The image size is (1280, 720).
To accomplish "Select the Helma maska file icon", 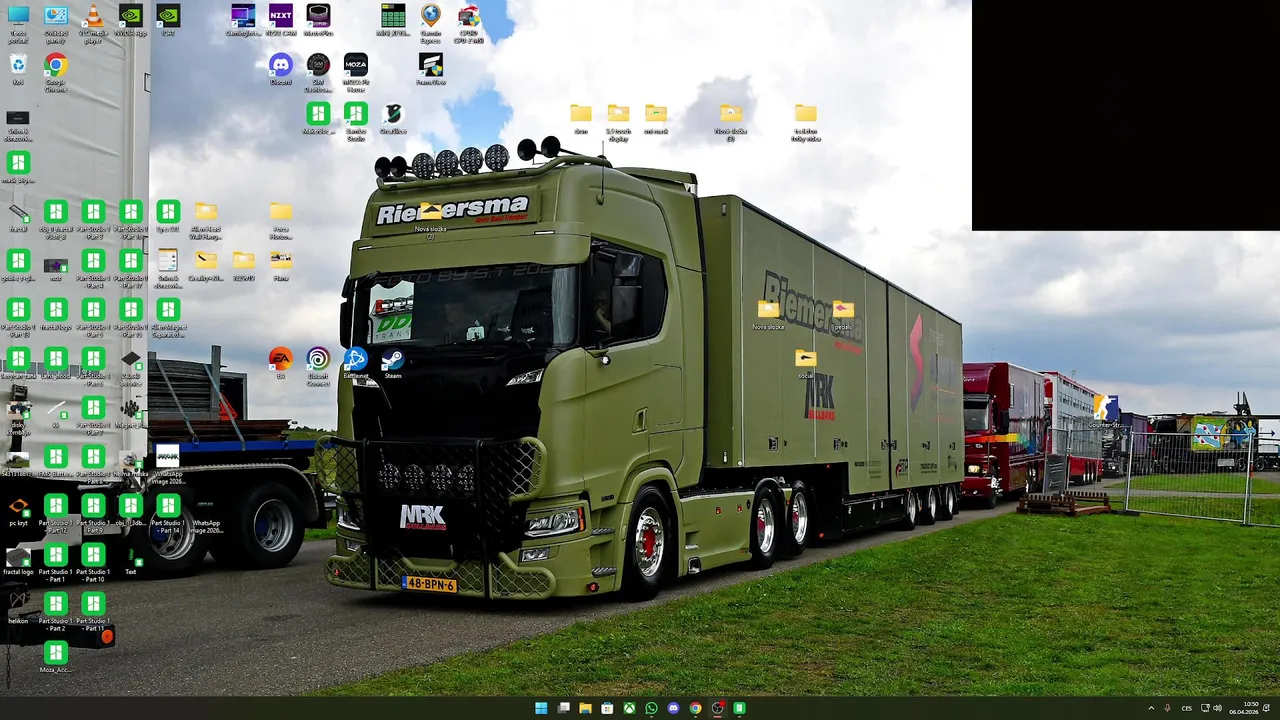I will 131,461.
